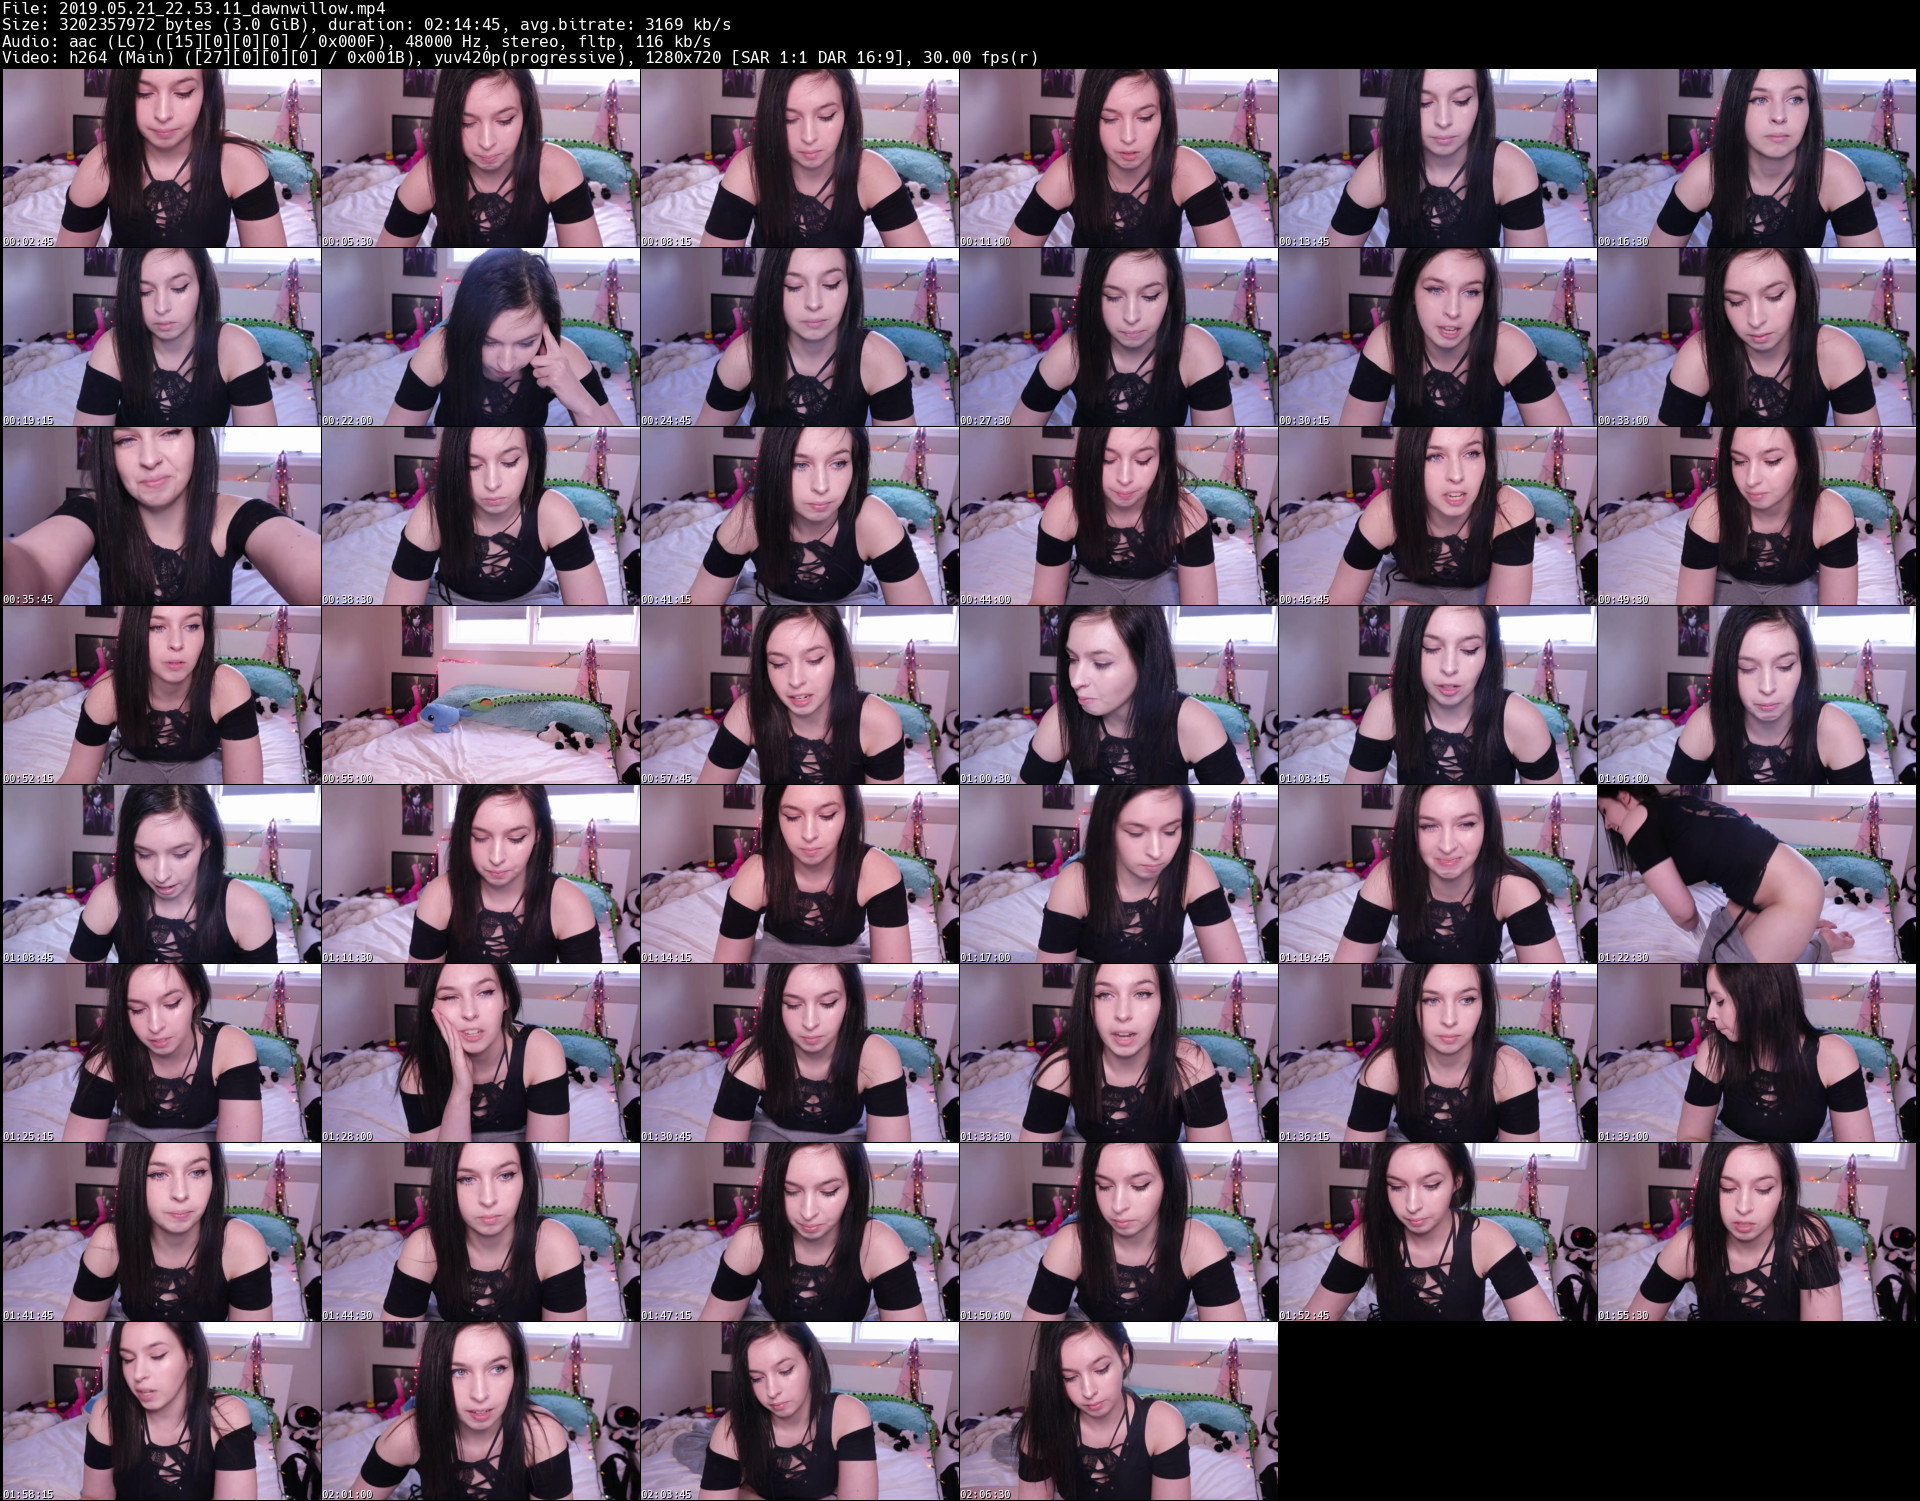View the frame labeled 01:55:30
Image resolution: width=1920 pixels, height=1501 pixels.
tap(1756, 1232)
